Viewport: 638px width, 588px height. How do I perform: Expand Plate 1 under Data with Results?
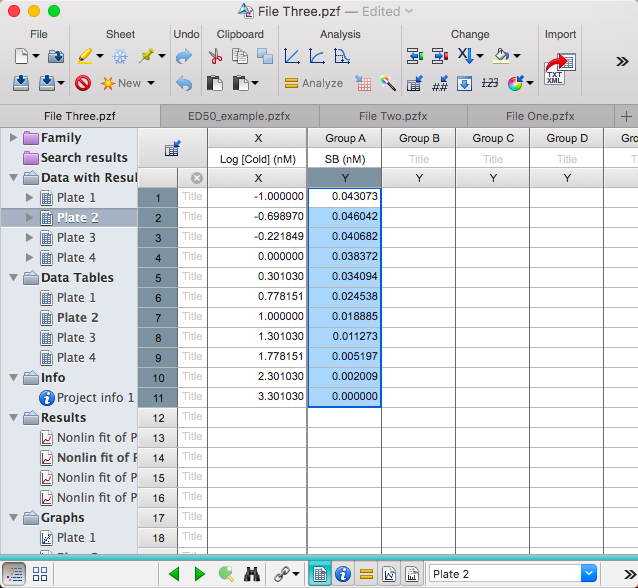29,197
